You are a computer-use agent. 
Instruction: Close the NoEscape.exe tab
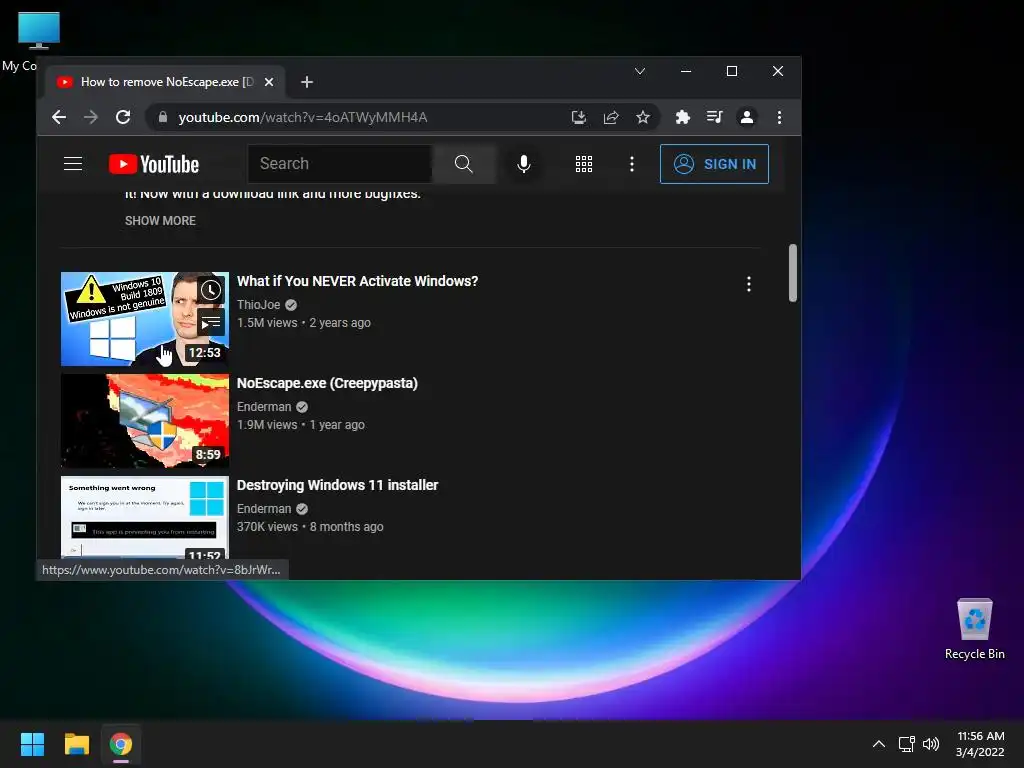[269, 82]
